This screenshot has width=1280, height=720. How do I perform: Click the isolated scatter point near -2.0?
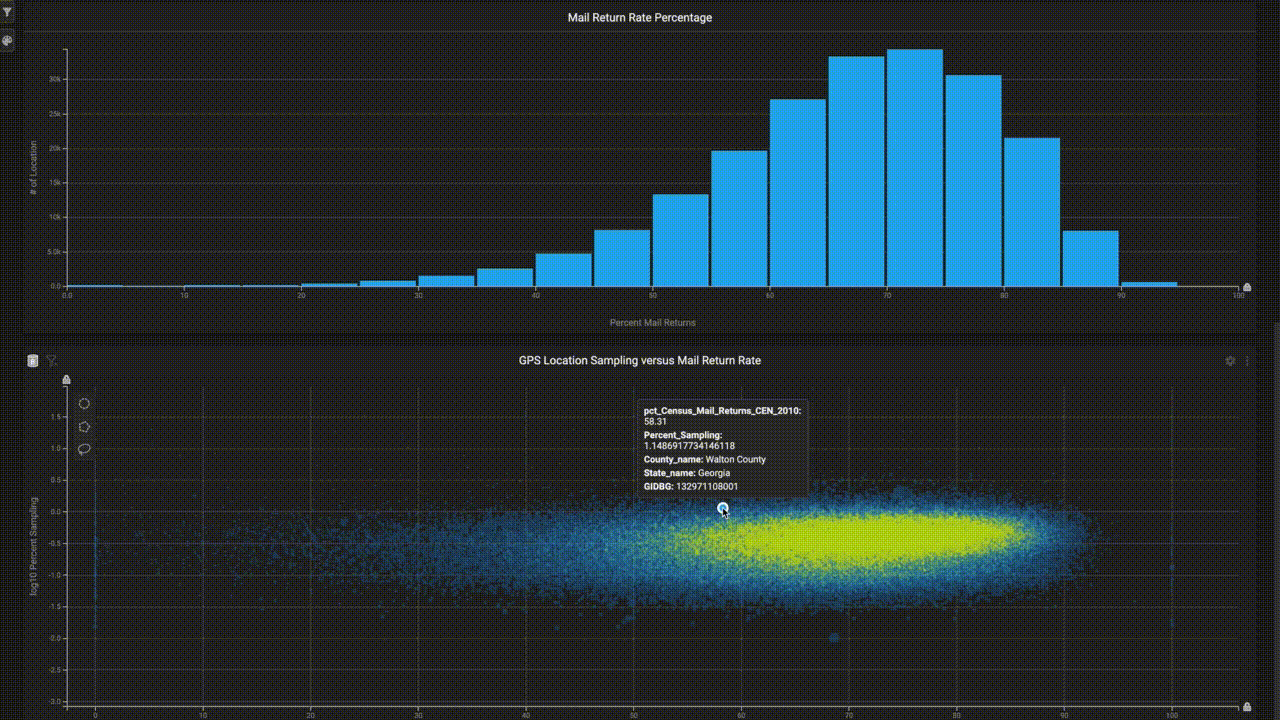pyautogui.click(x=834, y=637)
